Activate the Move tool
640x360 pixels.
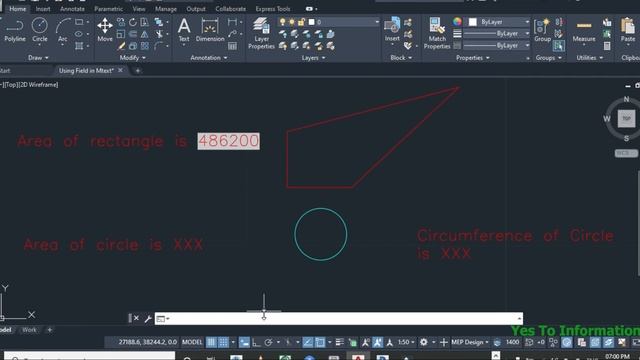tap(105, 30)
